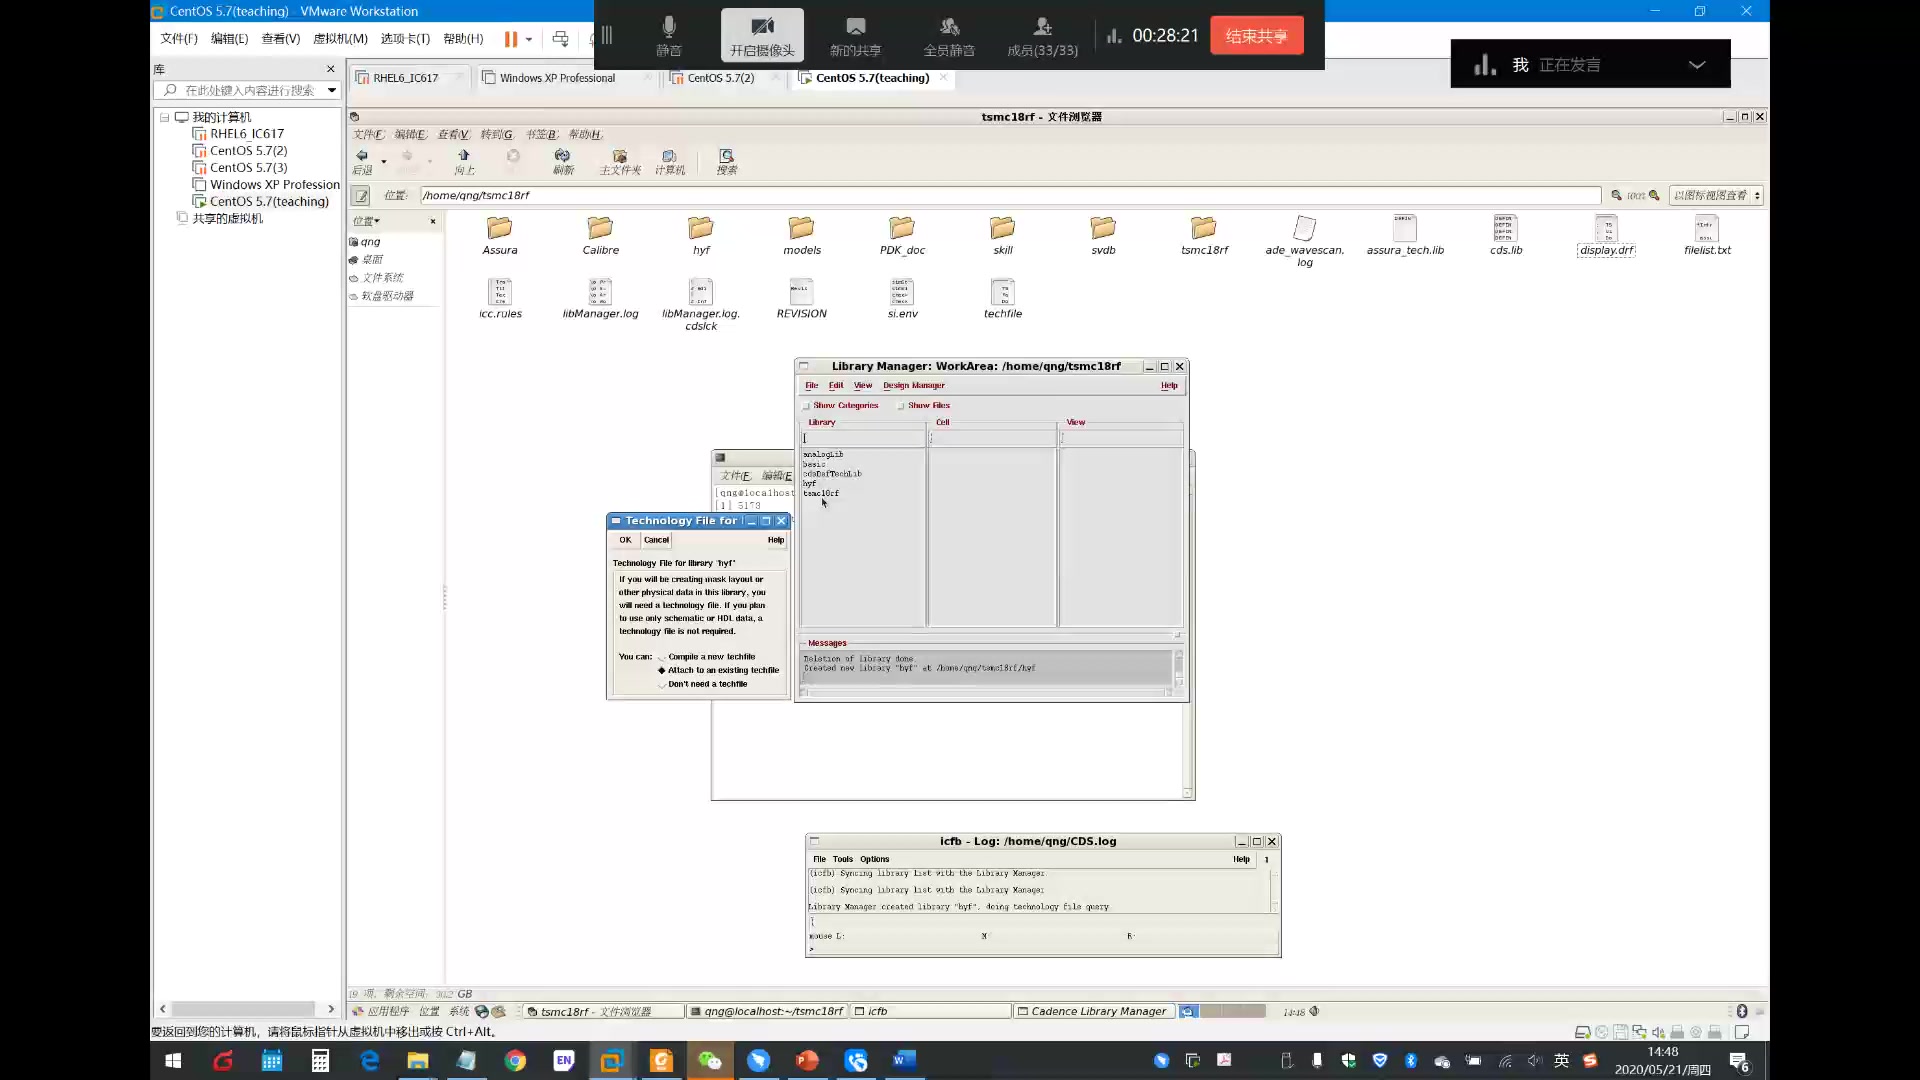Open the Calibre folder

tap(601, 236)
